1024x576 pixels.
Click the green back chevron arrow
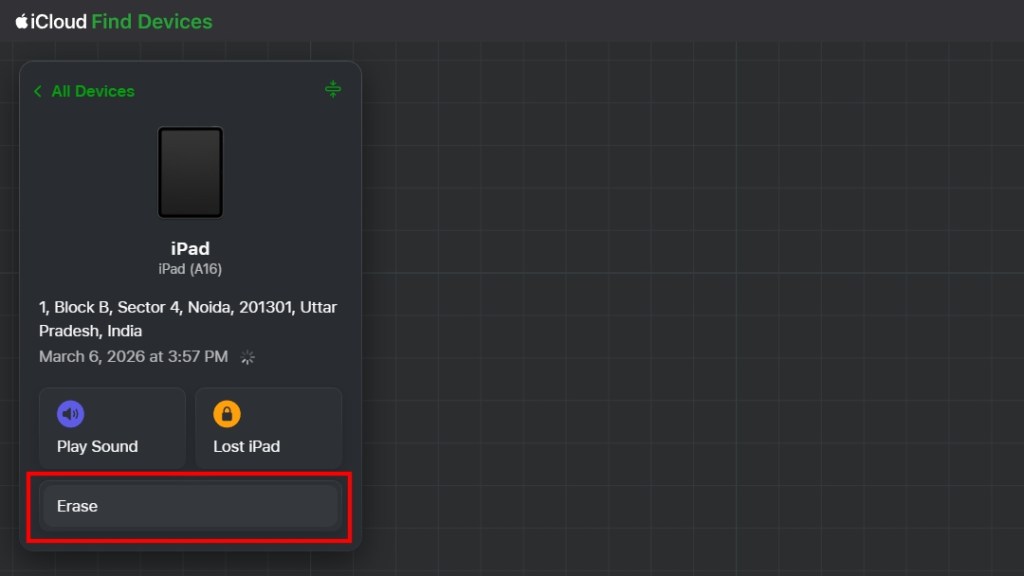click(x=38, y=91)
